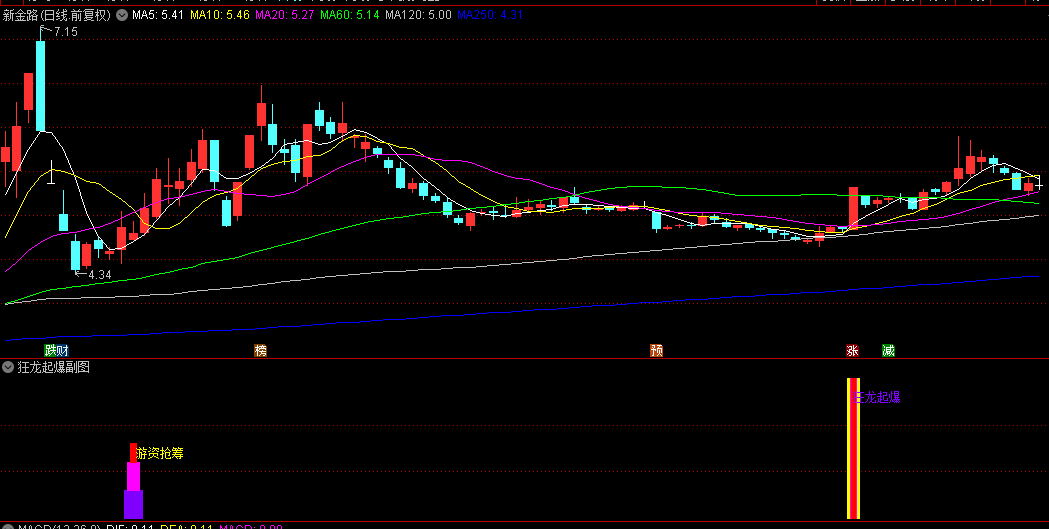Image resolution: width=1049 pixels, height=529 pixels.
Task: Select the tall cyan candlestick at the 7.15 high
Action: [41, 86]
